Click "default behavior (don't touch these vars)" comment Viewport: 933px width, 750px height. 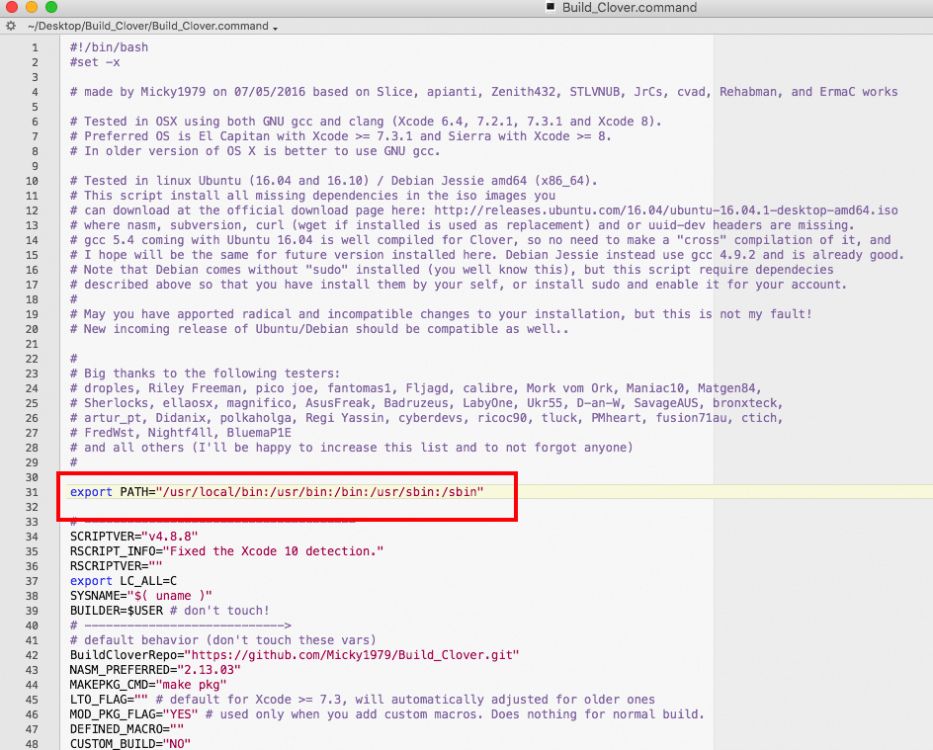point(223,640)
